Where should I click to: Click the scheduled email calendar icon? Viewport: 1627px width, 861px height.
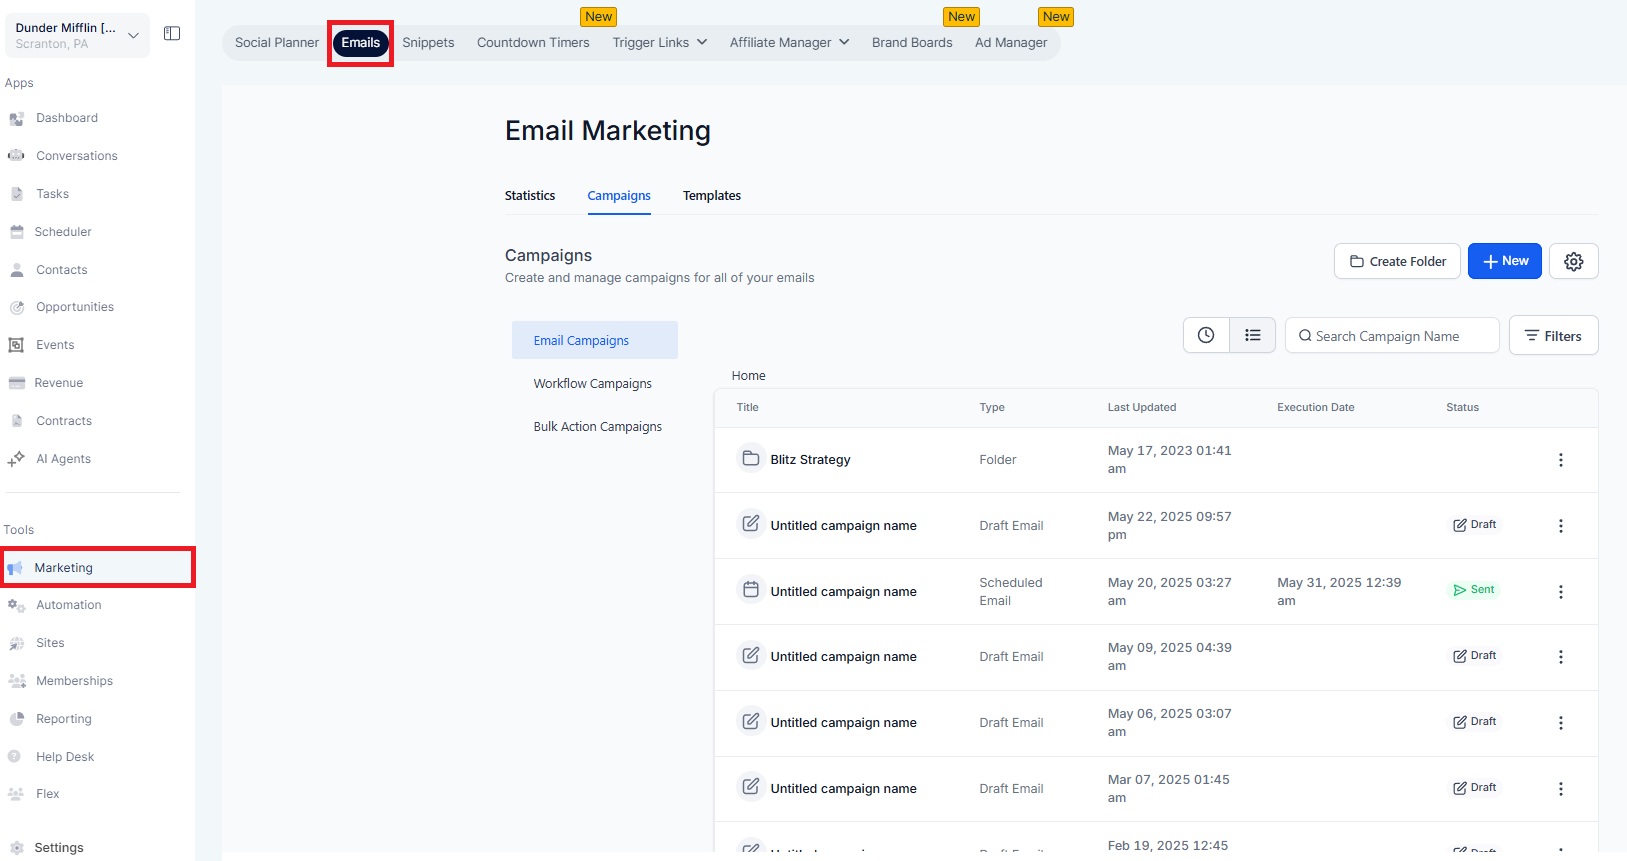coord(750,590)
